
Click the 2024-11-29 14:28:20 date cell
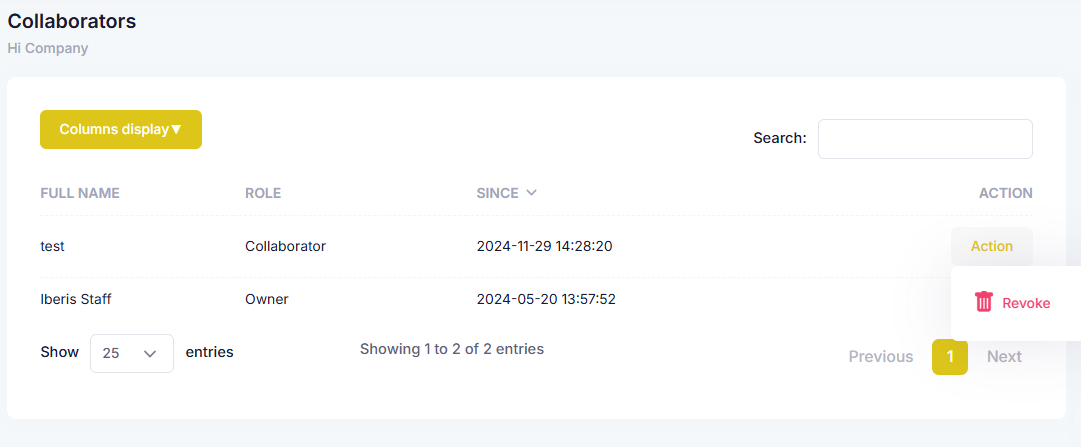click(545, 246)
